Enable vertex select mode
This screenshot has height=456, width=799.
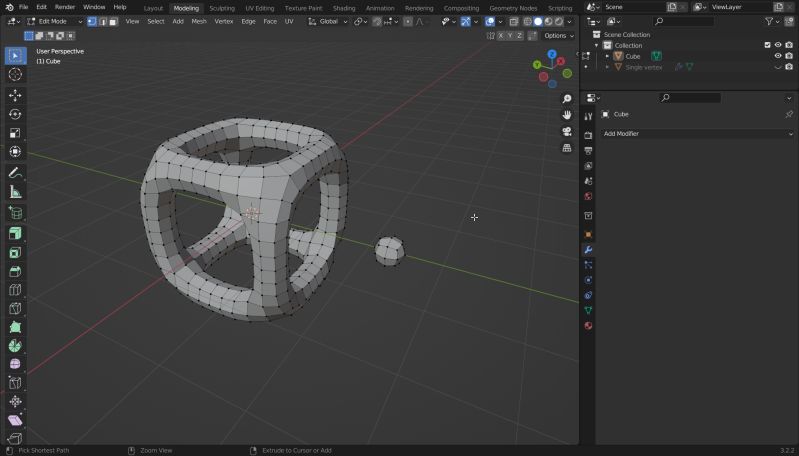pos(92,21)
